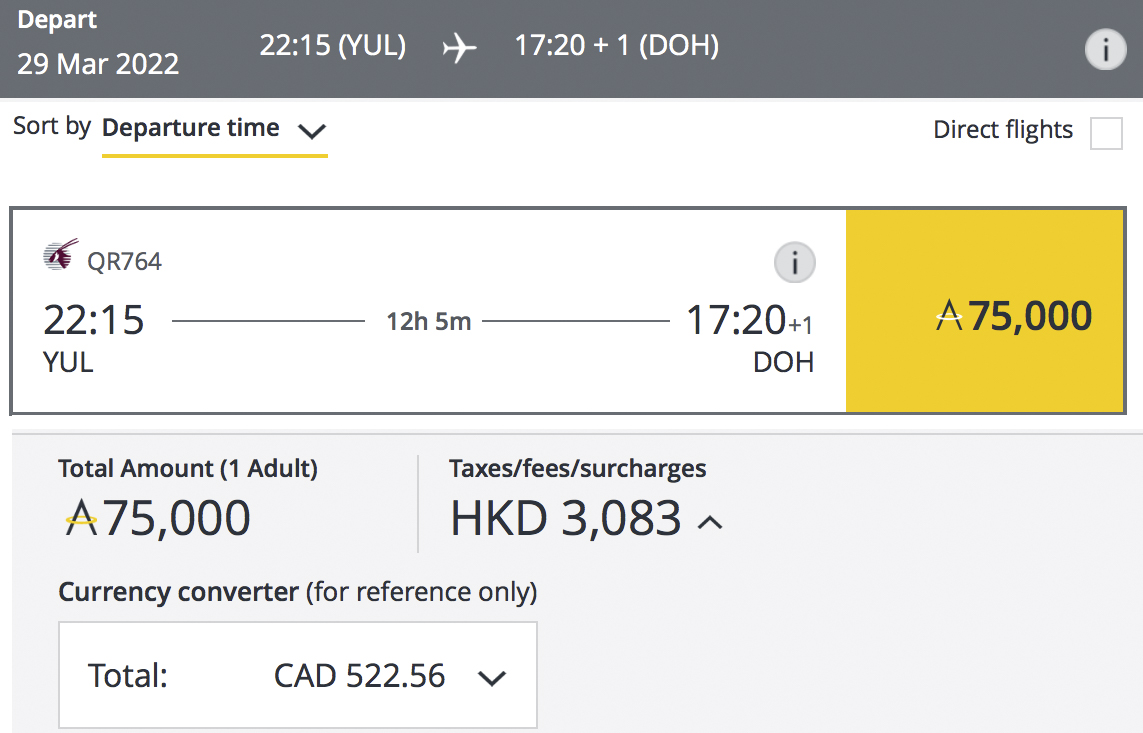Viewport: 1143px width, 733px height.
Task: Click the chevron arrow in the currency Total box
Action: point(491,678)
